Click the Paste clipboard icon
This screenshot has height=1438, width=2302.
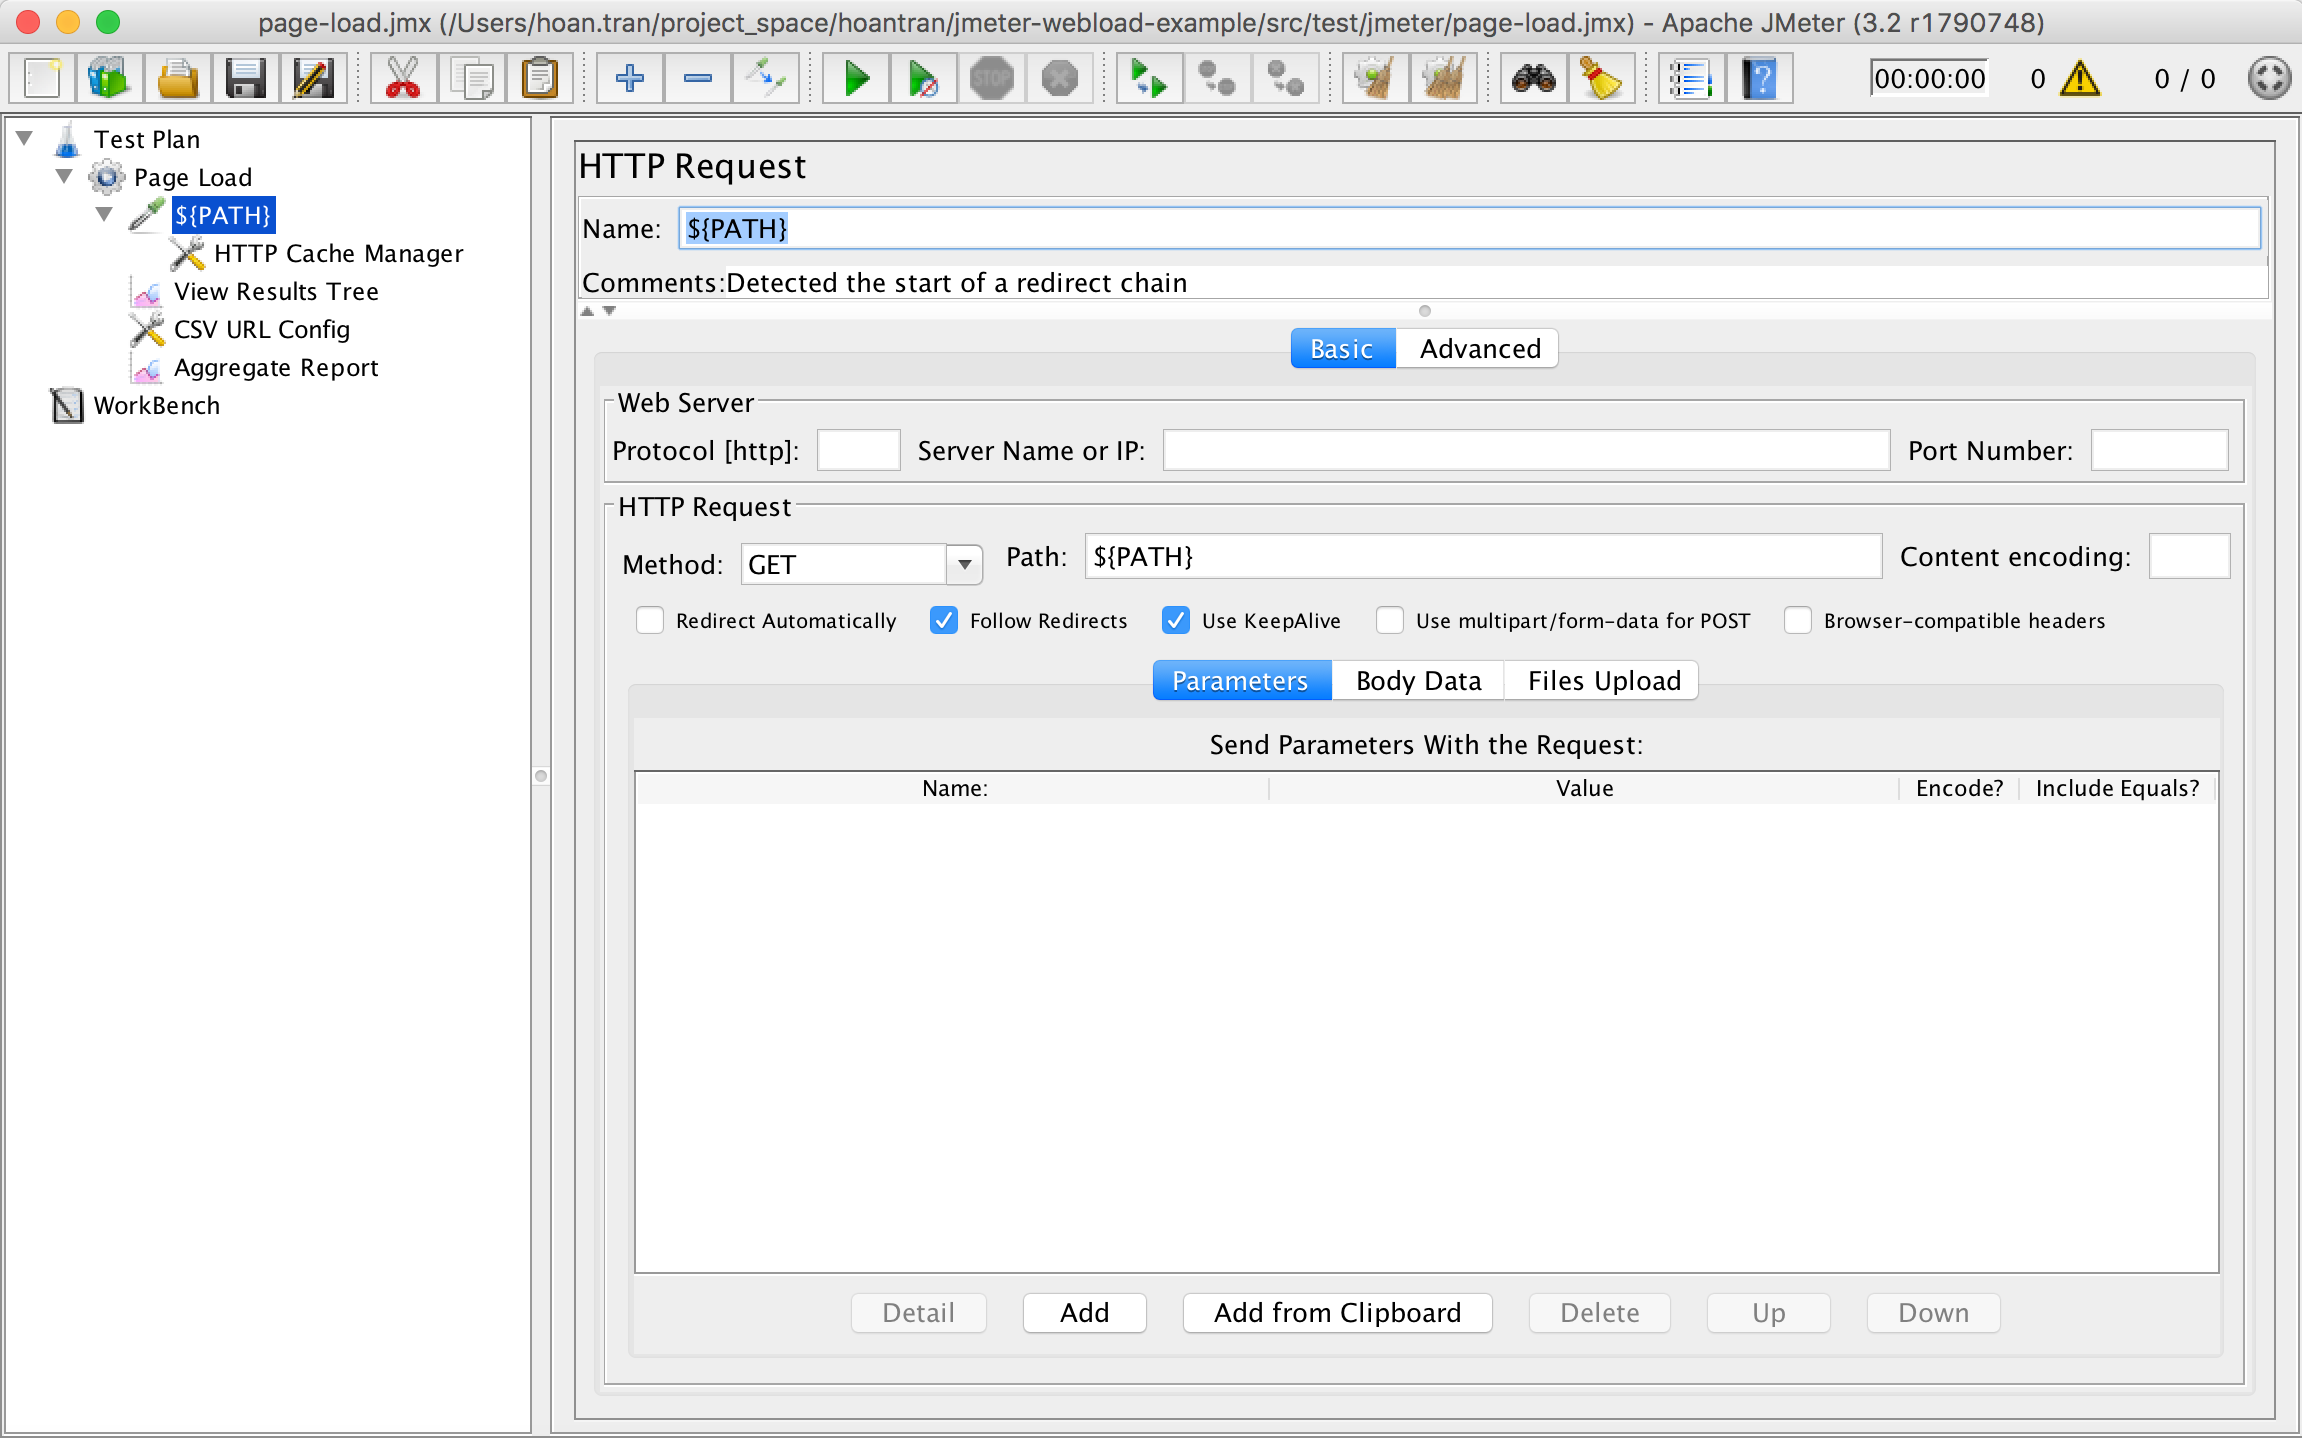tap(539, 78)
